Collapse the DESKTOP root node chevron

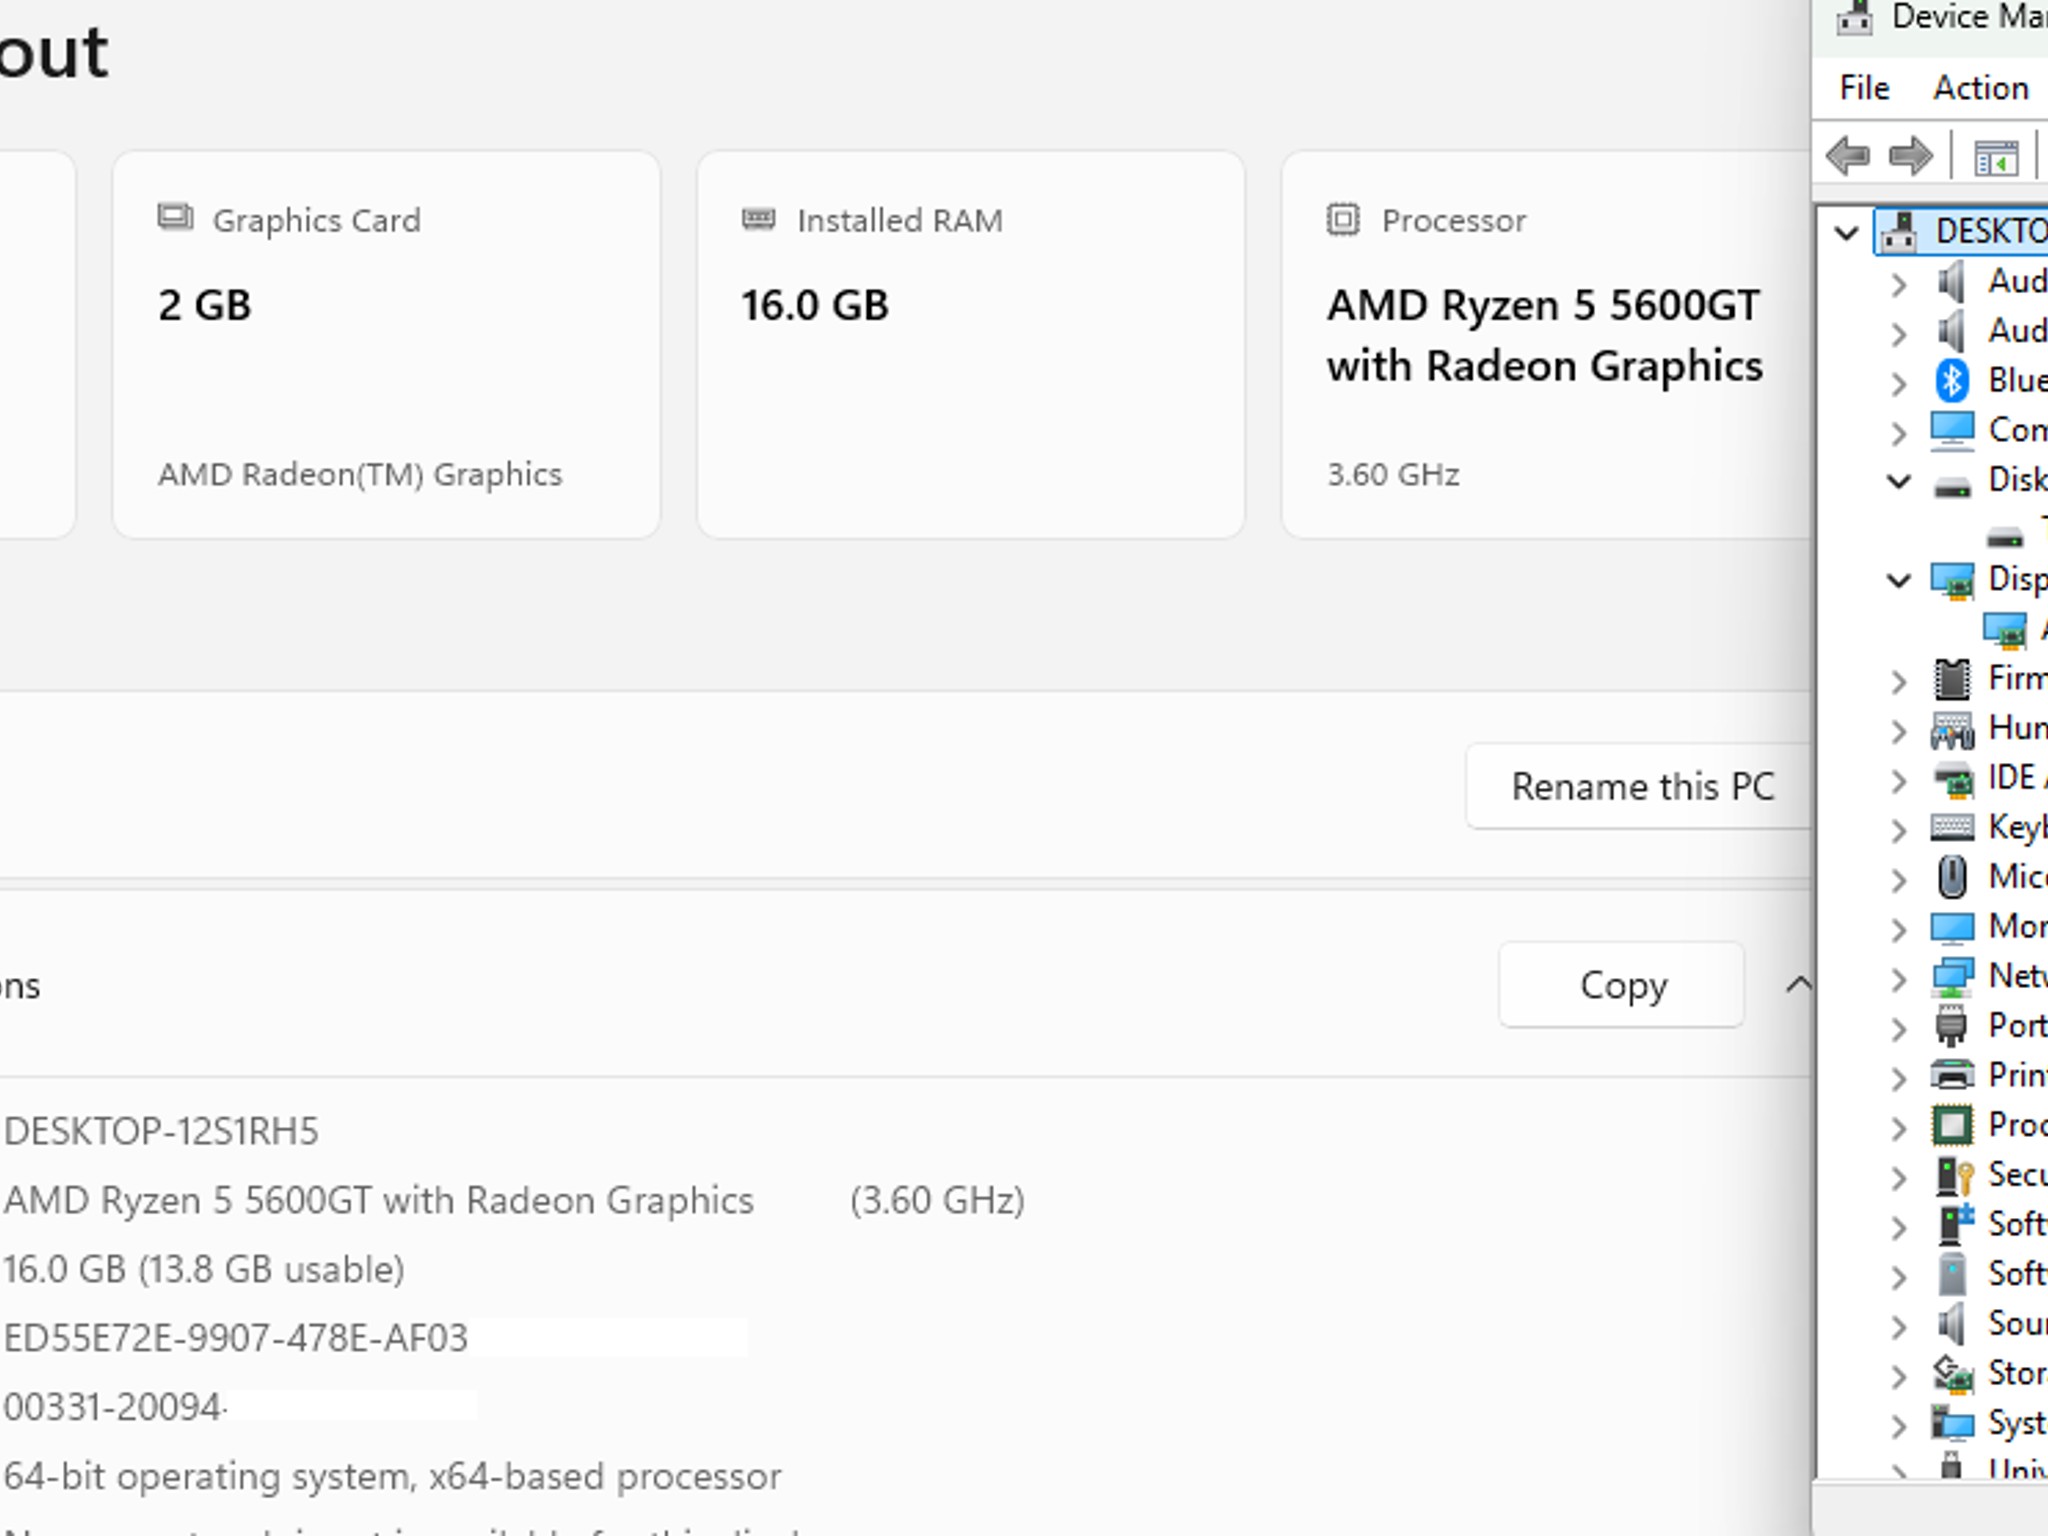(x=1846, y=234)
